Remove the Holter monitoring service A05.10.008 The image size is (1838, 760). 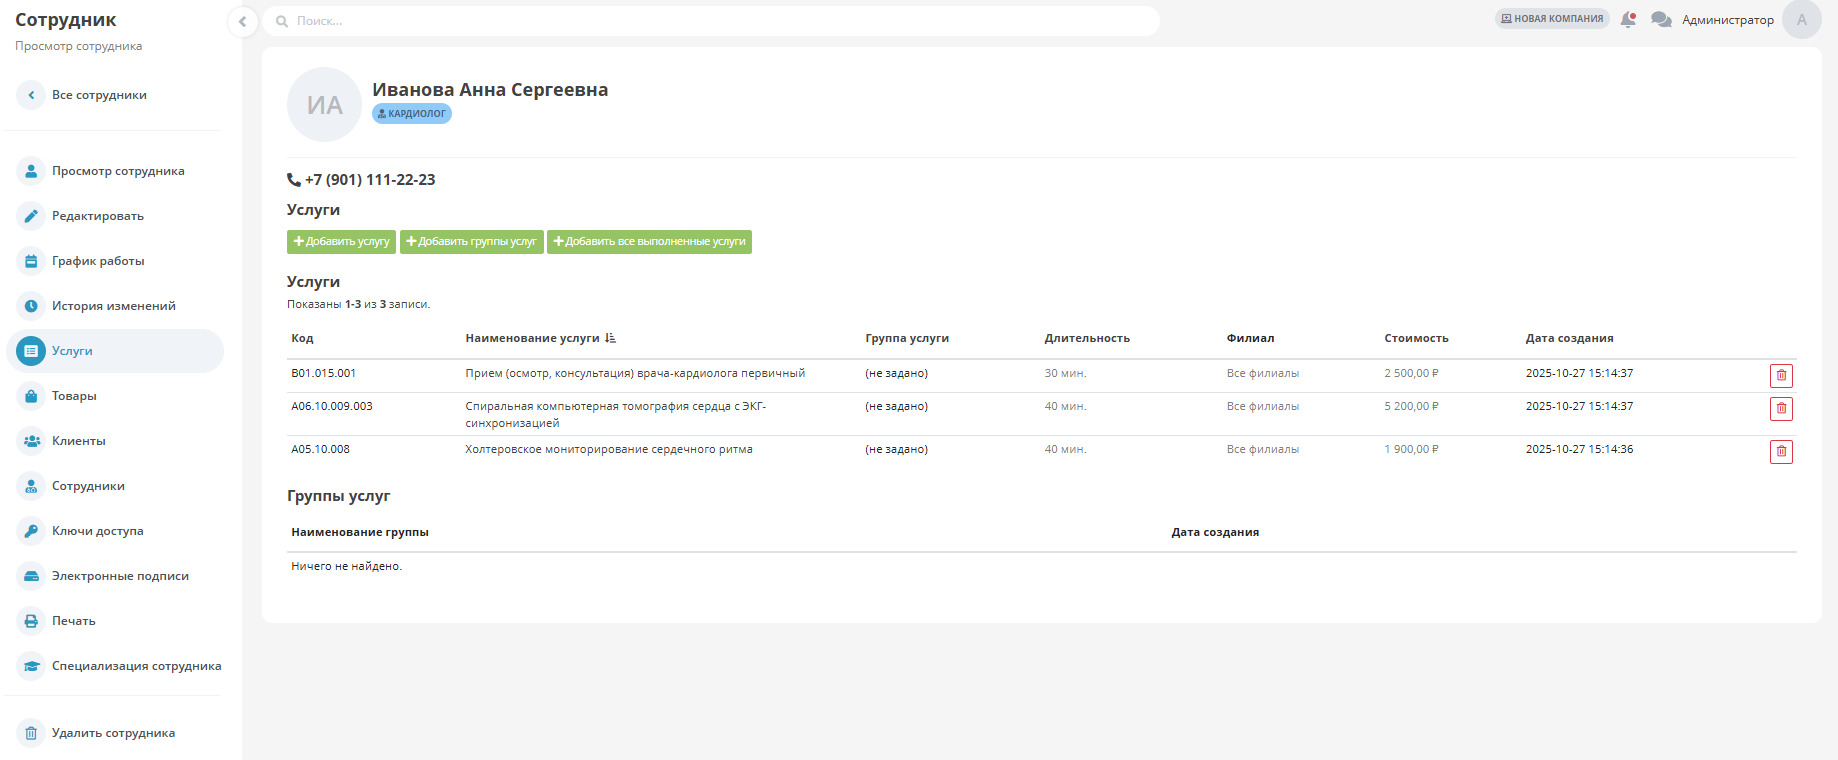coord(1781,452)
